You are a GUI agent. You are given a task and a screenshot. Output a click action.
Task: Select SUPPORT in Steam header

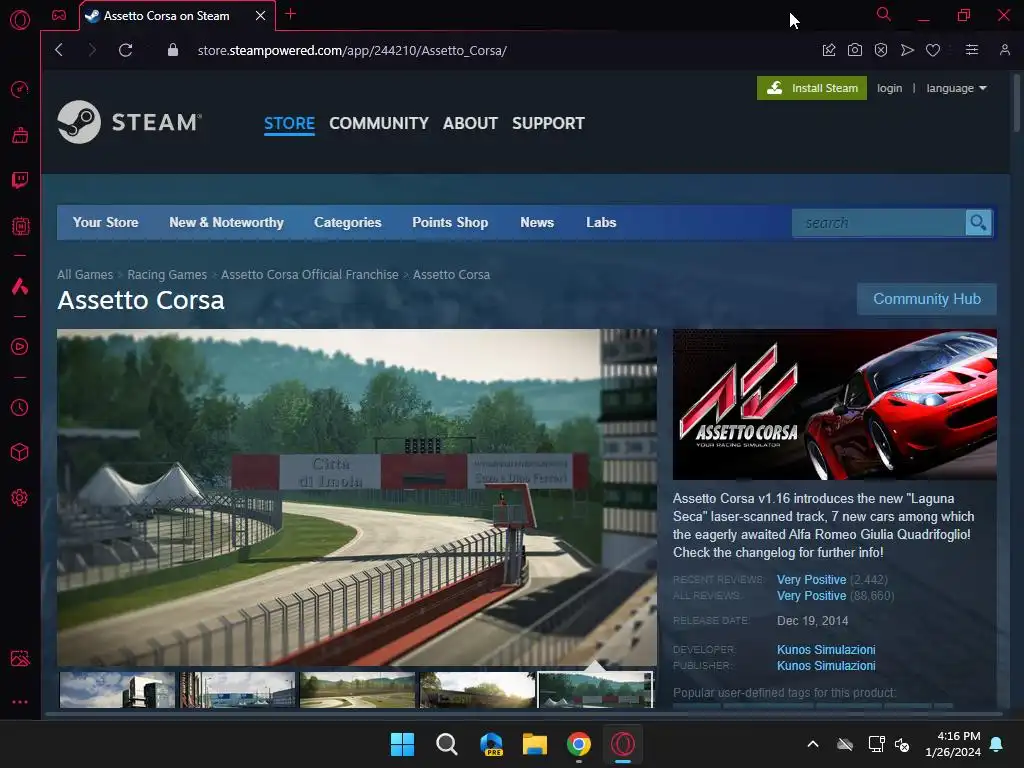click(548, 123)
